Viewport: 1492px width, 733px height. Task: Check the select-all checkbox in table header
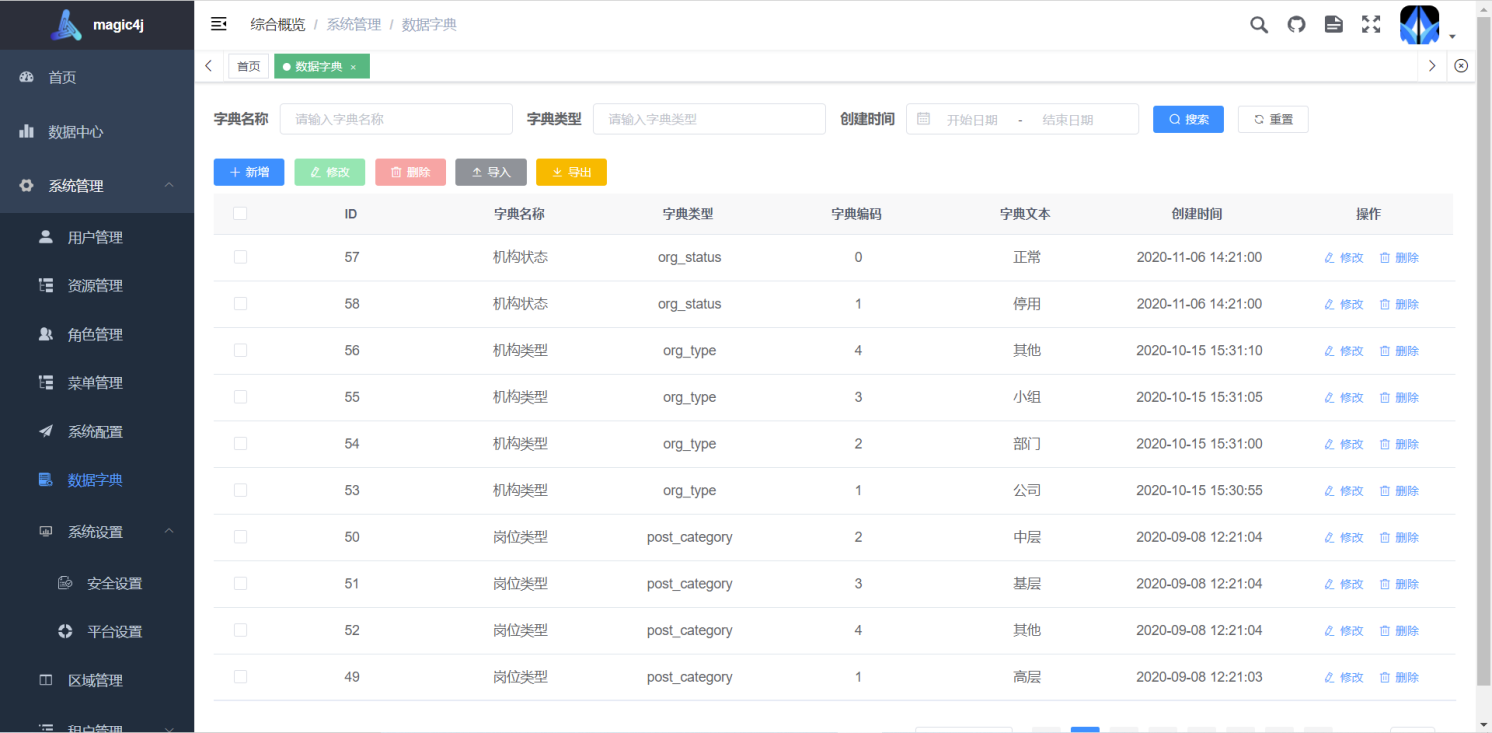[x=240, y=213]
